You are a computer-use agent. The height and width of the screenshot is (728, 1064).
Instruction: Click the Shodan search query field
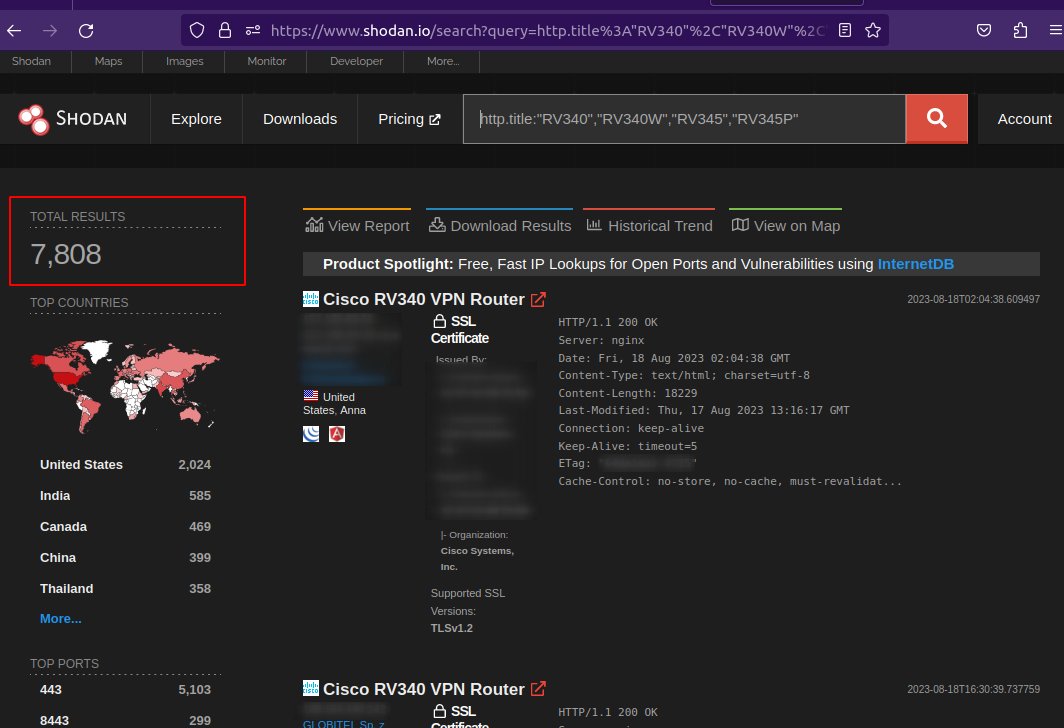click(x=684, y=119)
